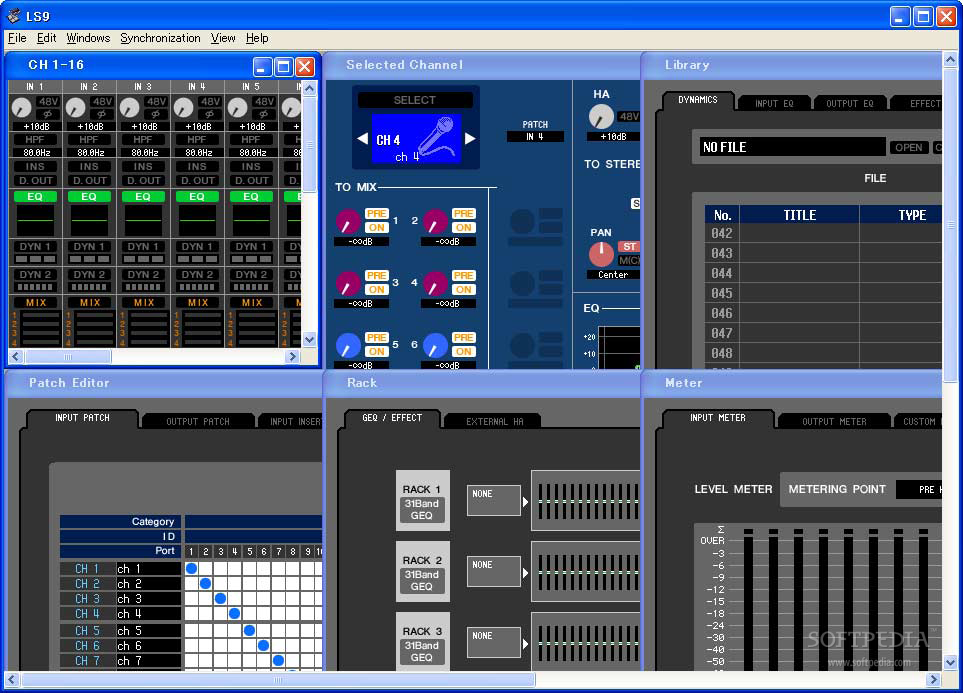Screen dimensions: 963x693
Task: Switch to OUTPUT METER tab
Action: pyautogui.click(x=834, y=421)
